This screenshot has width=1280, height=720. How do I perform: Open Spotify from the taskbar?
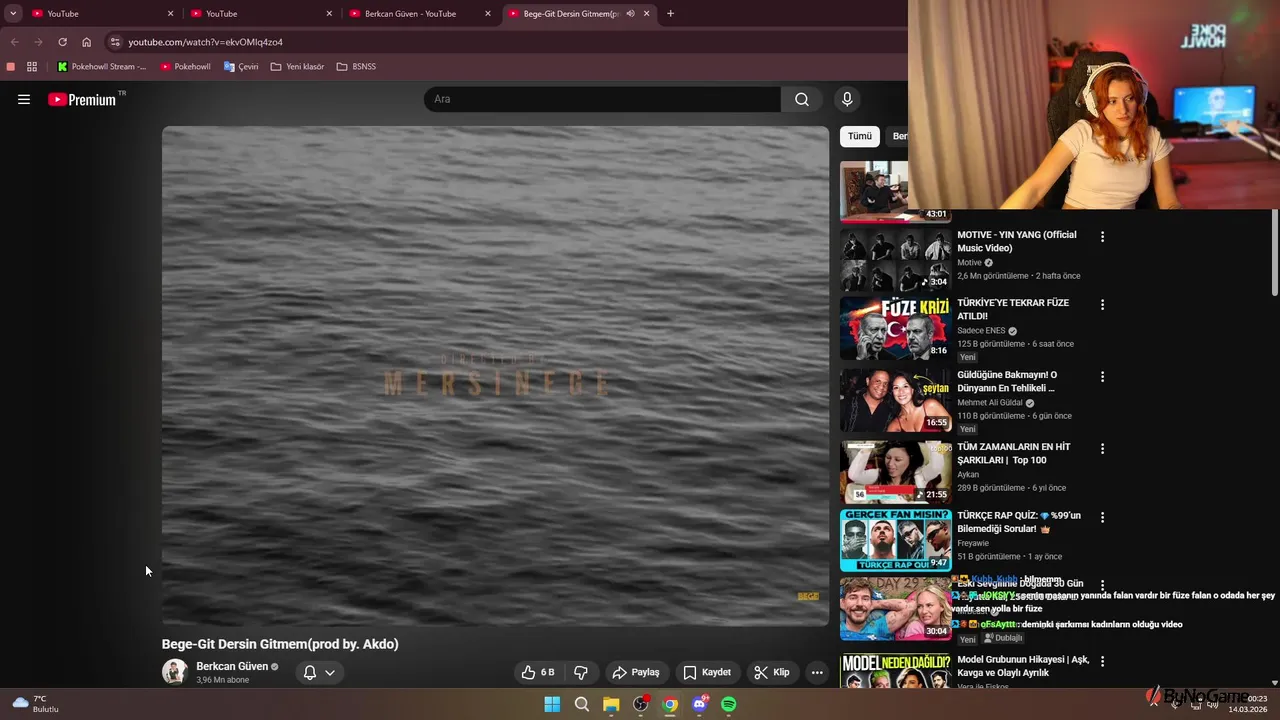[x=729, y=704]
